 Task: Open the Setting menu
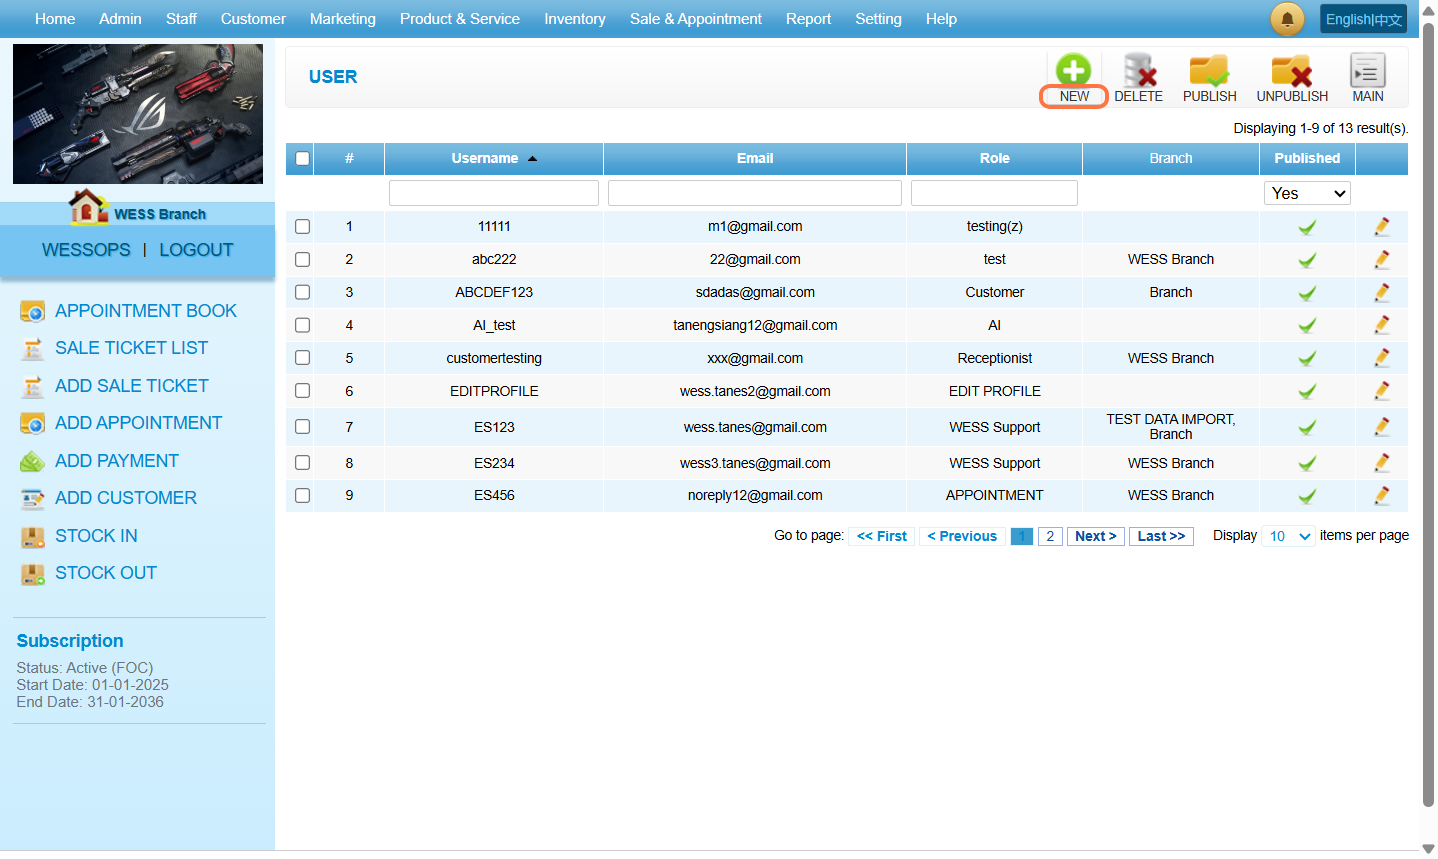[878, 19]
